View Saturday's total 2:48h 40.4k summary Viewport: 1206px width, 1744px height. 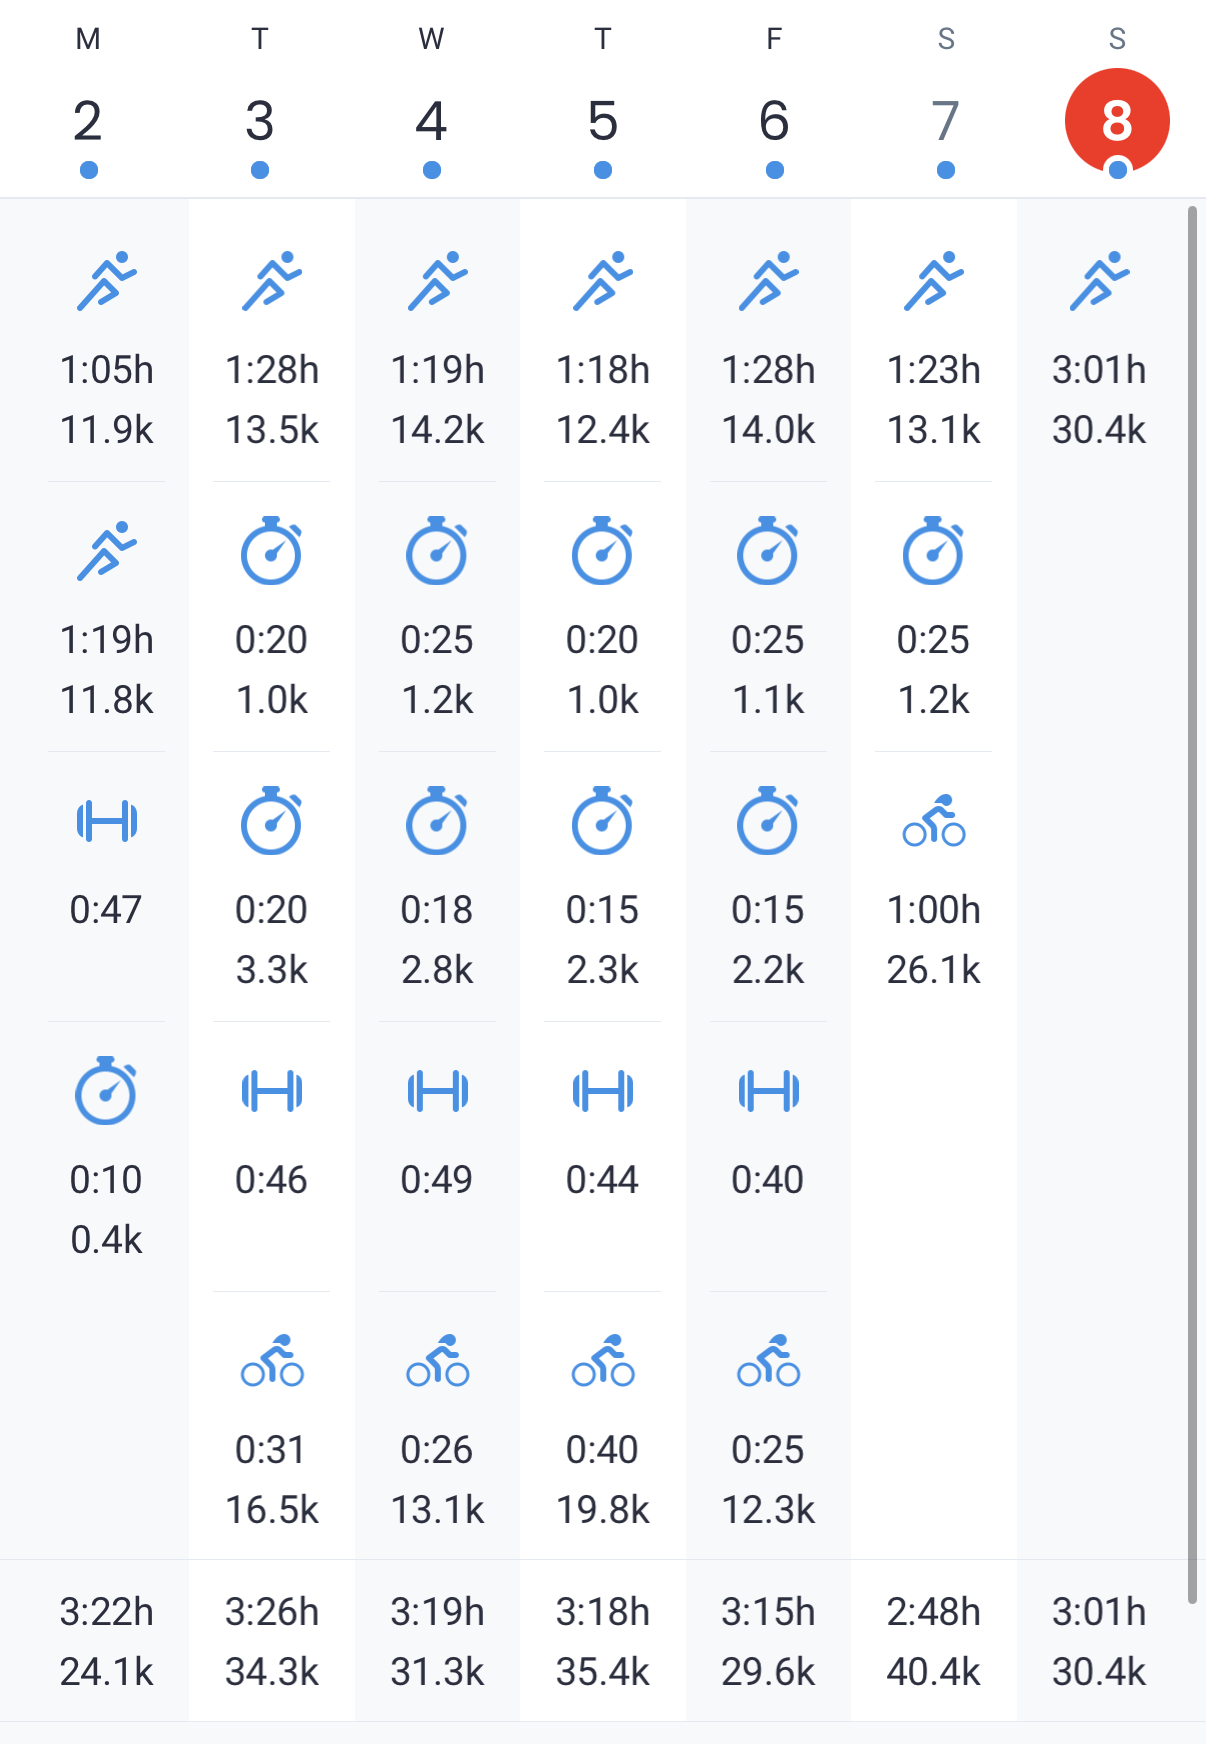(934, 1641)
